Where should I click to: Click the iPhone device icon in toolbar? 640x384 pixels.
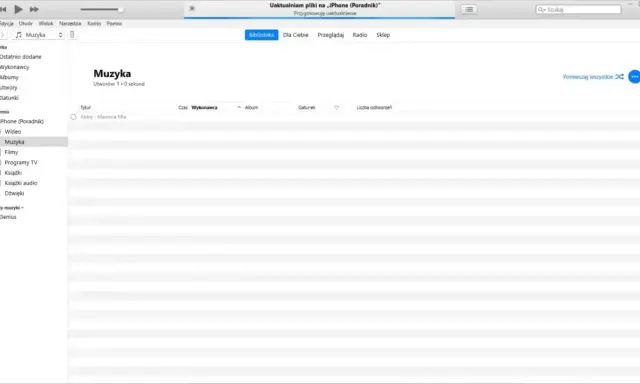[x=72, y=35]
